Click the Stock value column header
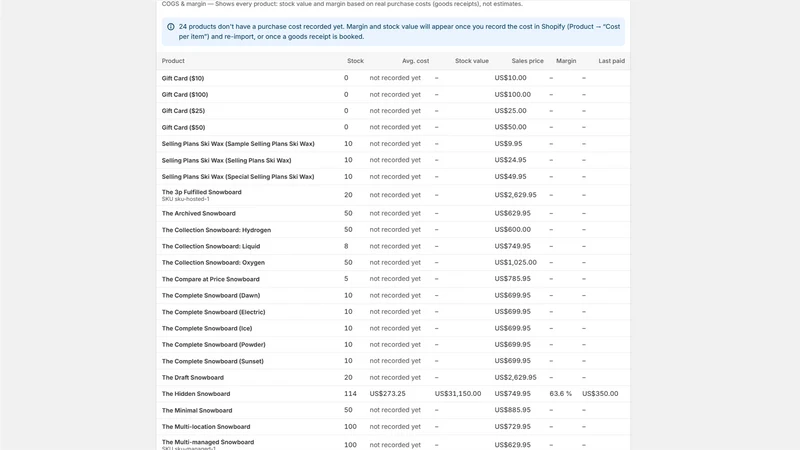 [x=471, y=61]
